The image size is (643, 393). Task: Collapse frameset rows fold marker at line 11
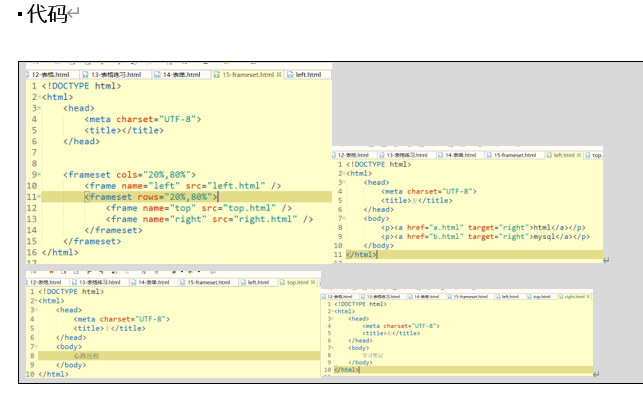[x=39, y=196]
